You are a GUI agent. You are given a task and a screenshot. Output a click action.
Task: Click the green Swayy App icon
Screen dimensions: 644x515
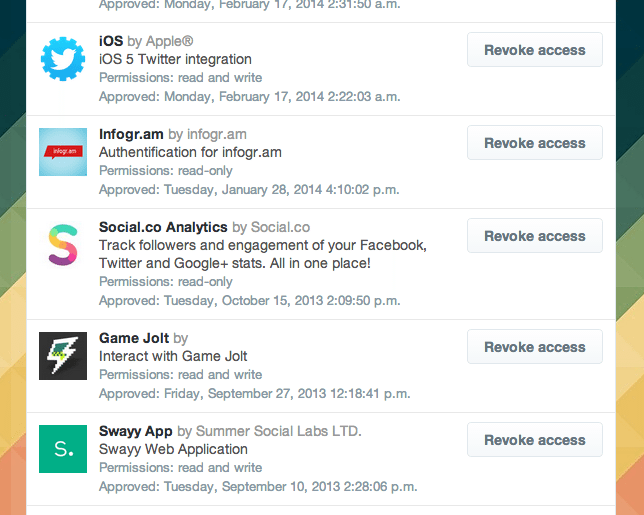pyautogui.click(x=63, y=449)
